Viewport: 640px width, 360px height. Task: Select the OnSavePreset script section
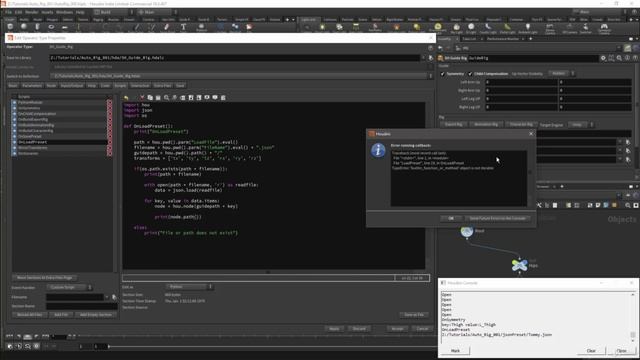click(x=60, y=136)
